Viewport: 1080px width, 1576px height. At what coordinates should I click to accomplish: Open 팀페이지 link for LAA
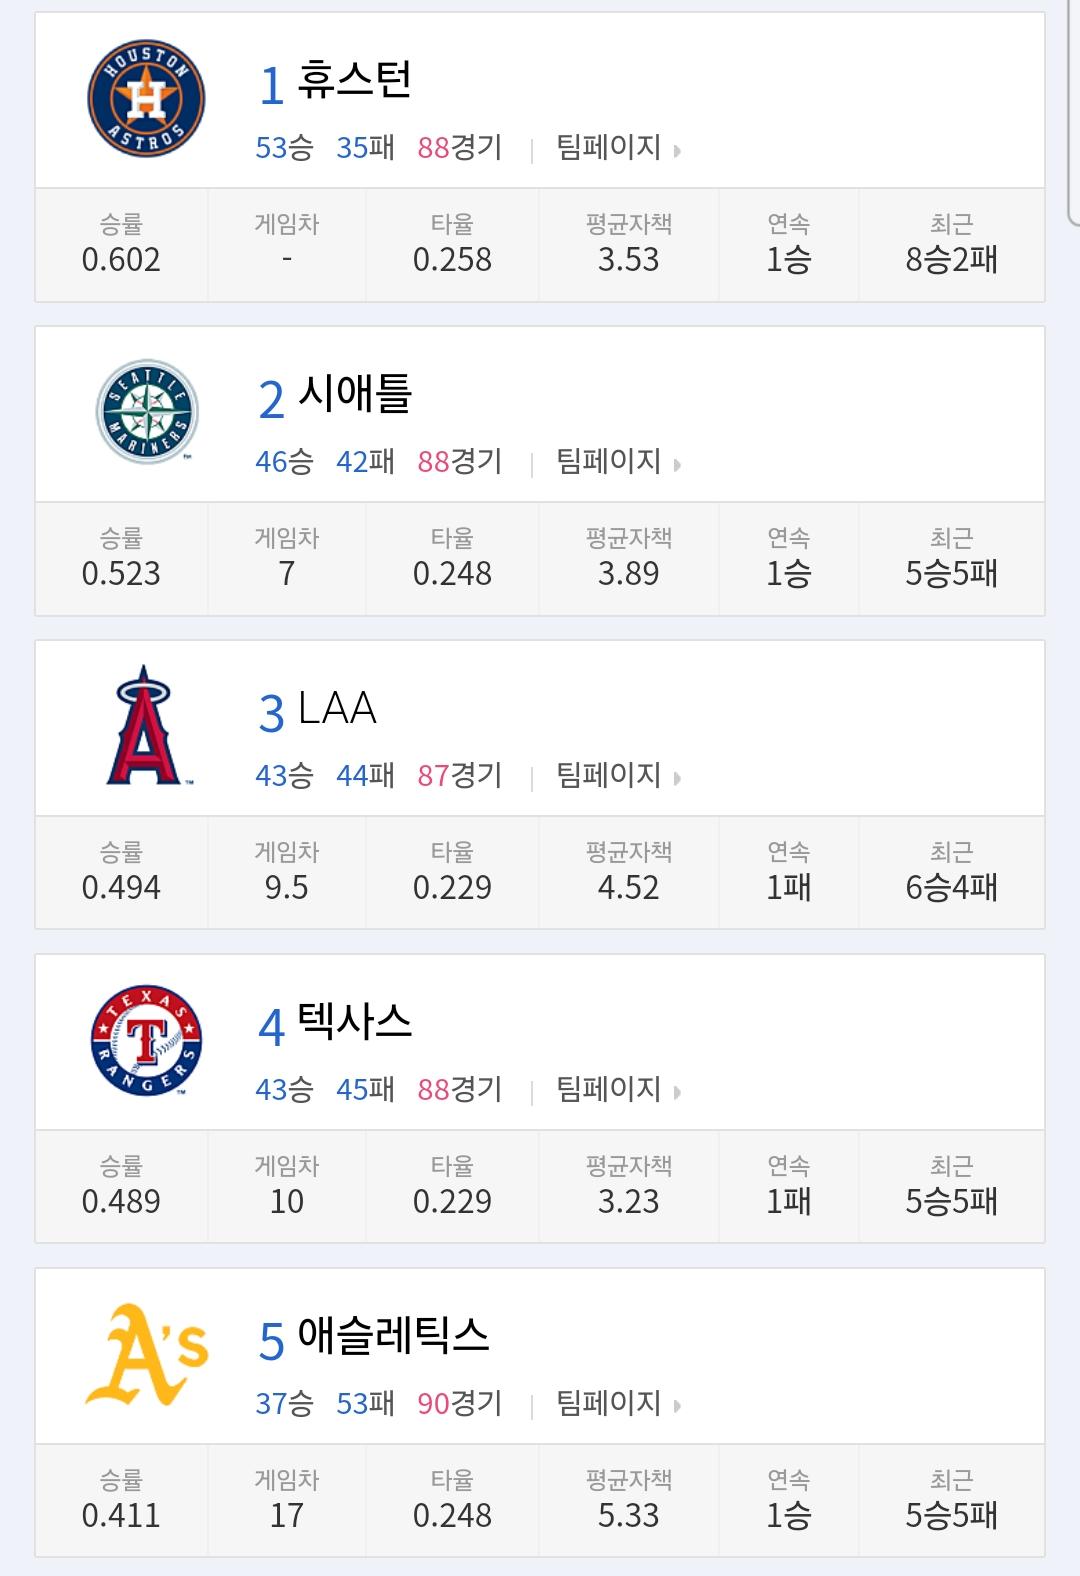[608, 776]
